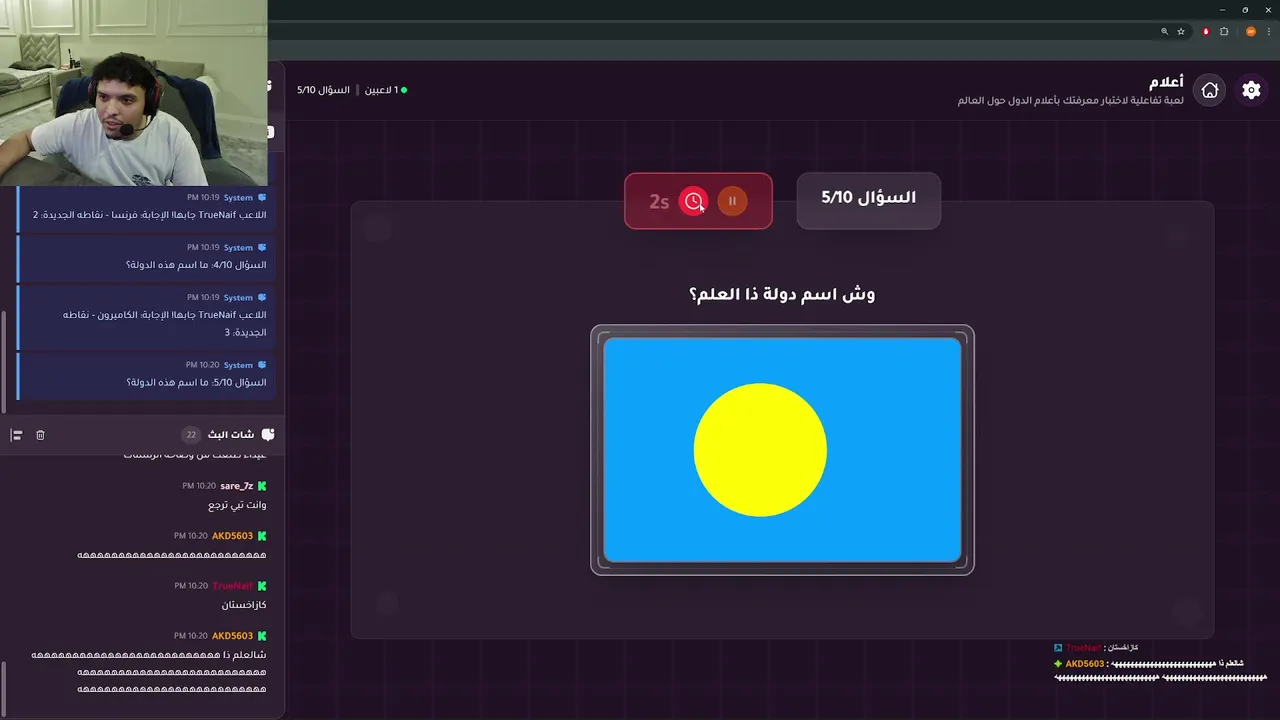Click the system log scrollbar

coord(3,360)
